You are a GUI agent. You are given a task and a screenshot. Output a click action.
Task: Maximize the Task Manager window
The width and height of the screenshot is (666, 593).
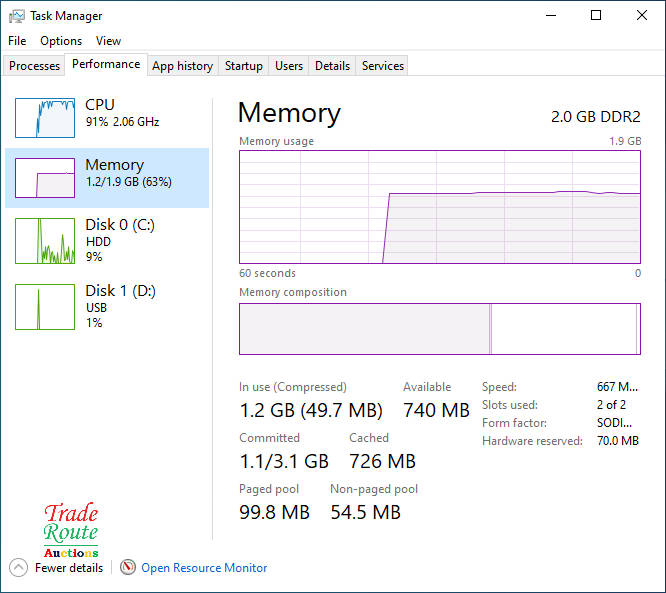(x=596, y=16)
